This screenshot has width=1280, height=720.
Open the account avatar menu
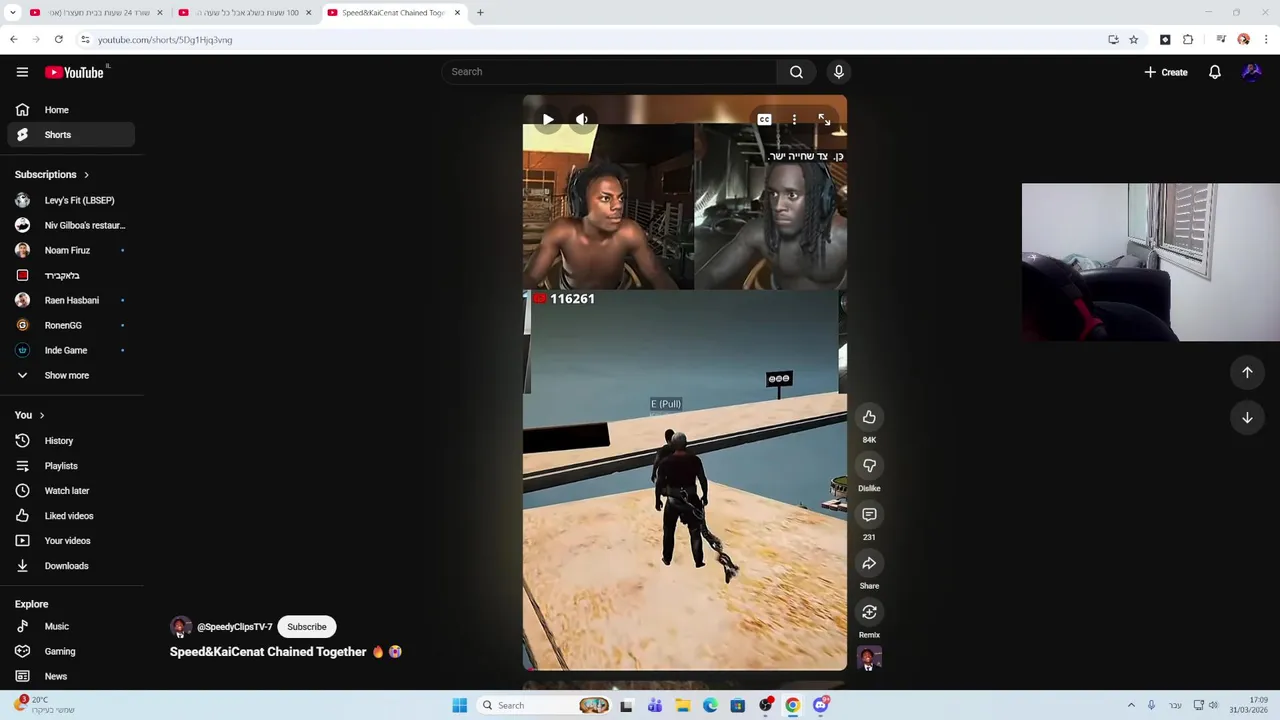1251,72
